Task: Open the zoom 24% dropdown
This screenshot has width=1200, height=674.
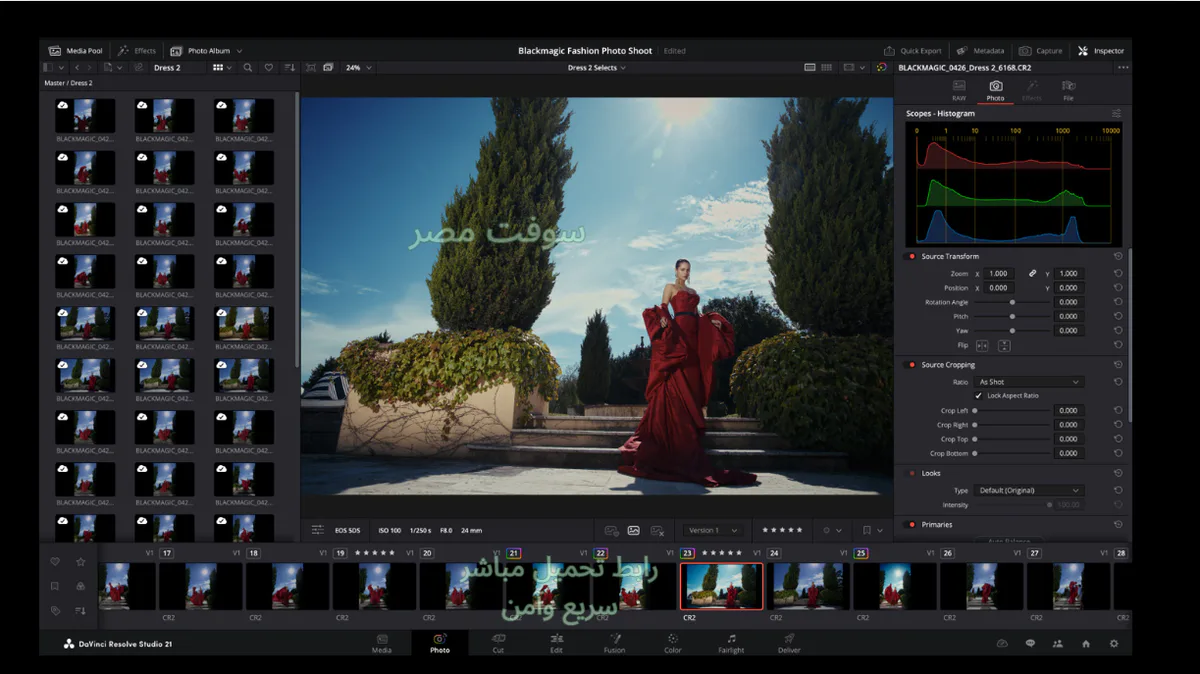Action: [358, 68]
